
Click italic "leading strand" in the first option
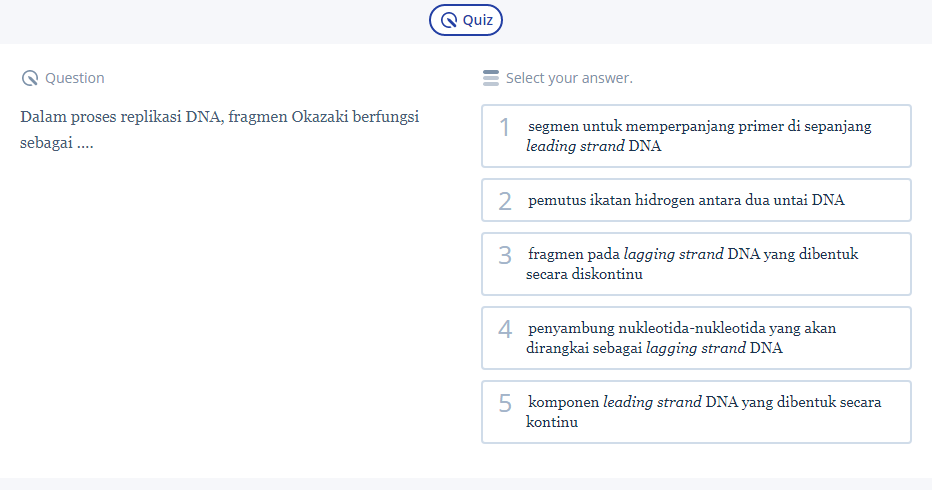575,146
